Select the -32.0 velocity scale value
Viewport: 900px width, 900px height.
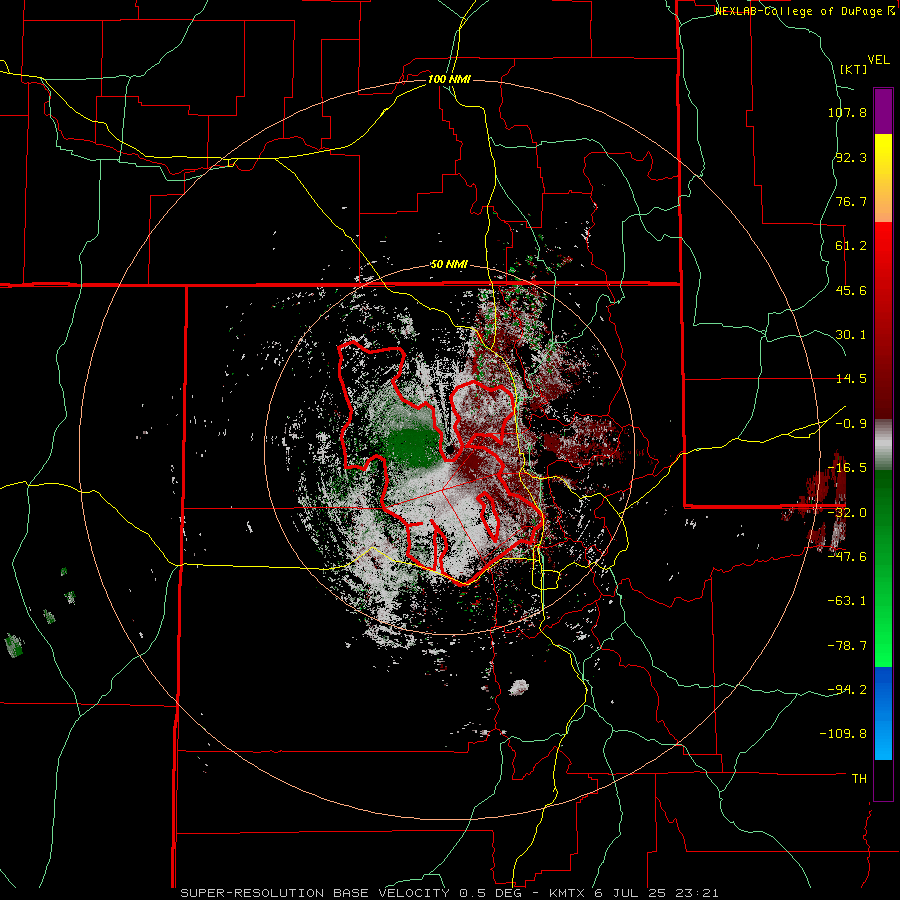point(847,513)
